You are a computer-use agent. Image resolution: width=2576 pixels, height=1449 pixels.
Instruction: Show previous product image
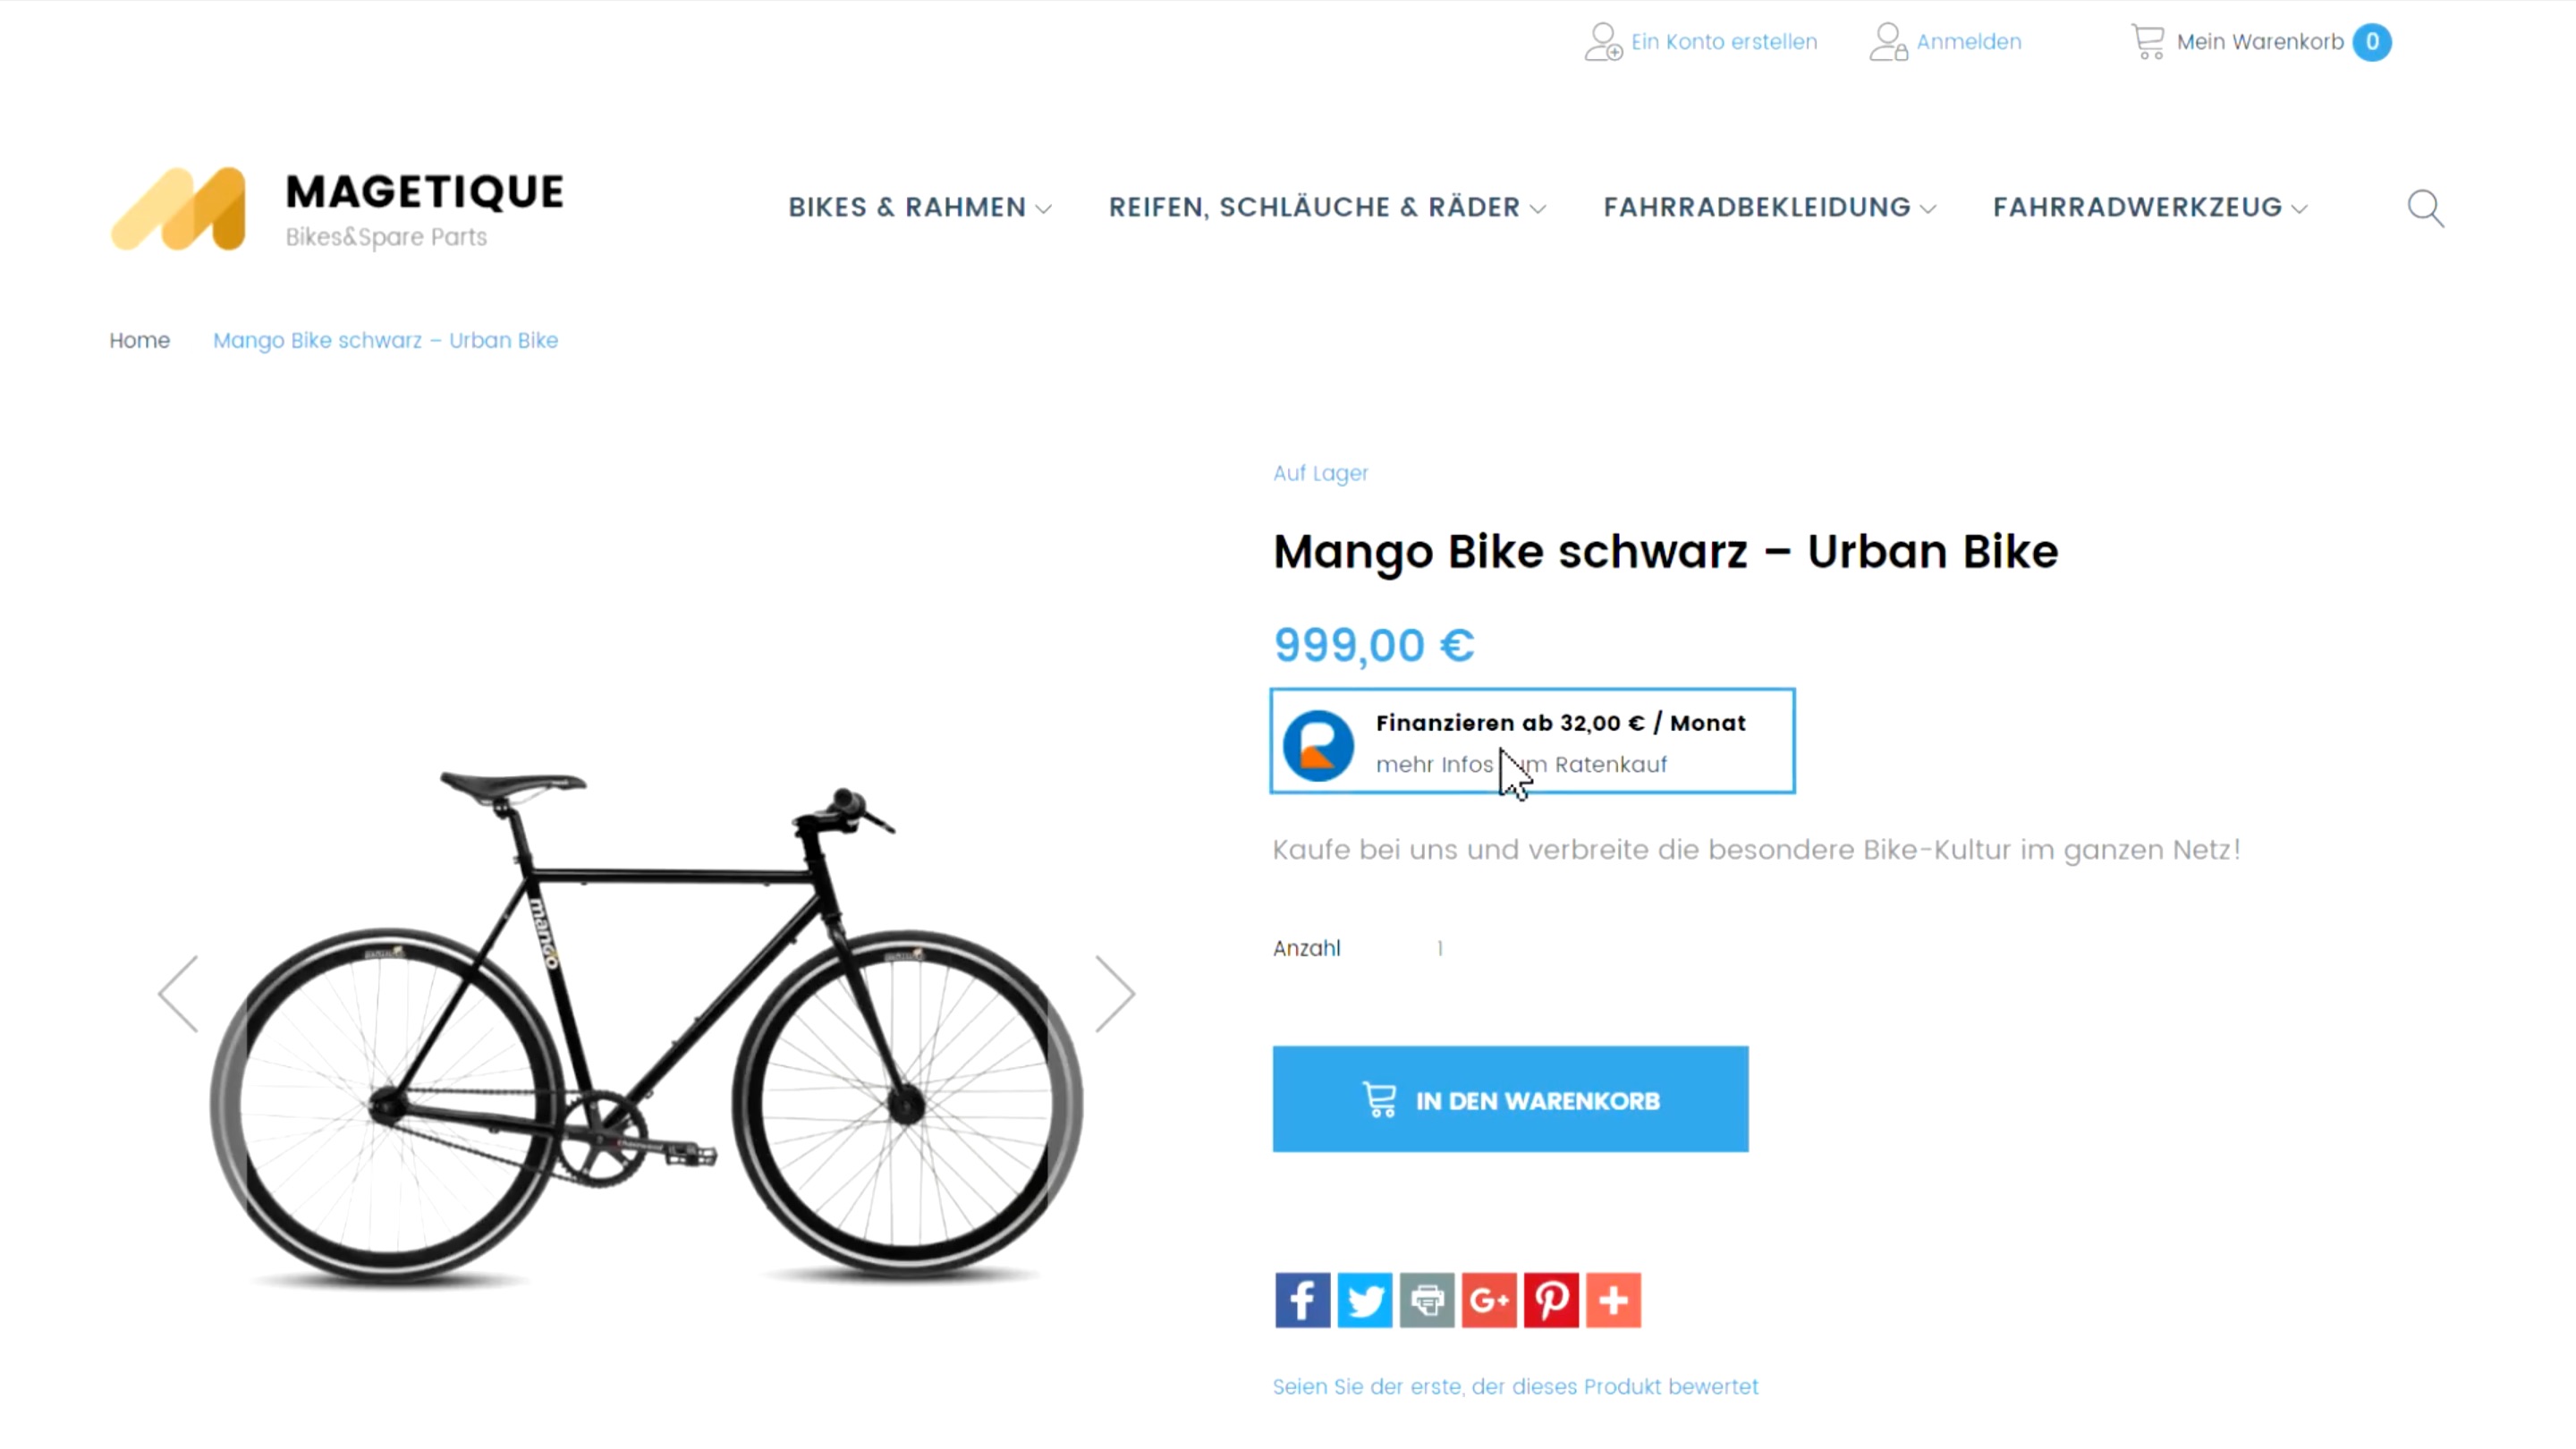pyautogui.click(x=179, y=993)
